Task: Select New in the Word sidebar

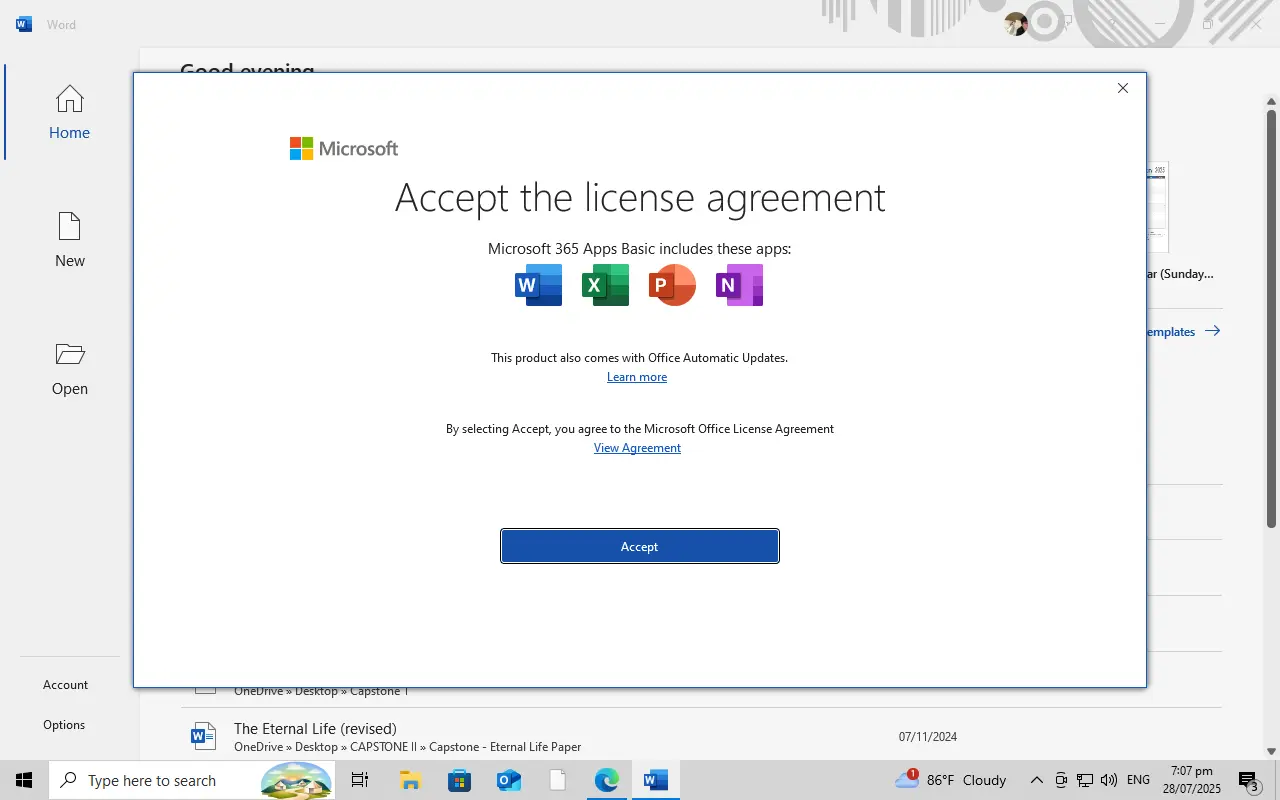Action: point(69,240)
